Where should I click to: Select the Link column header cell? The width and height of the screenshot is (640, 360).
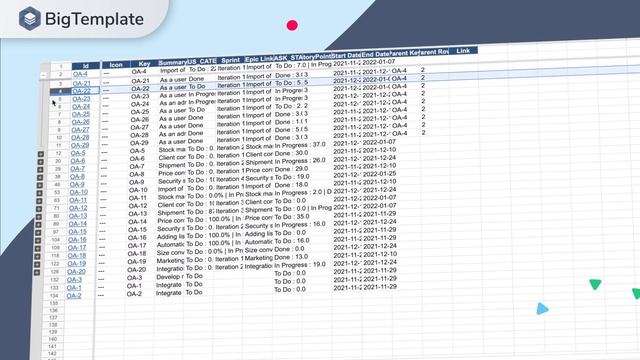(x=463, y=51)
